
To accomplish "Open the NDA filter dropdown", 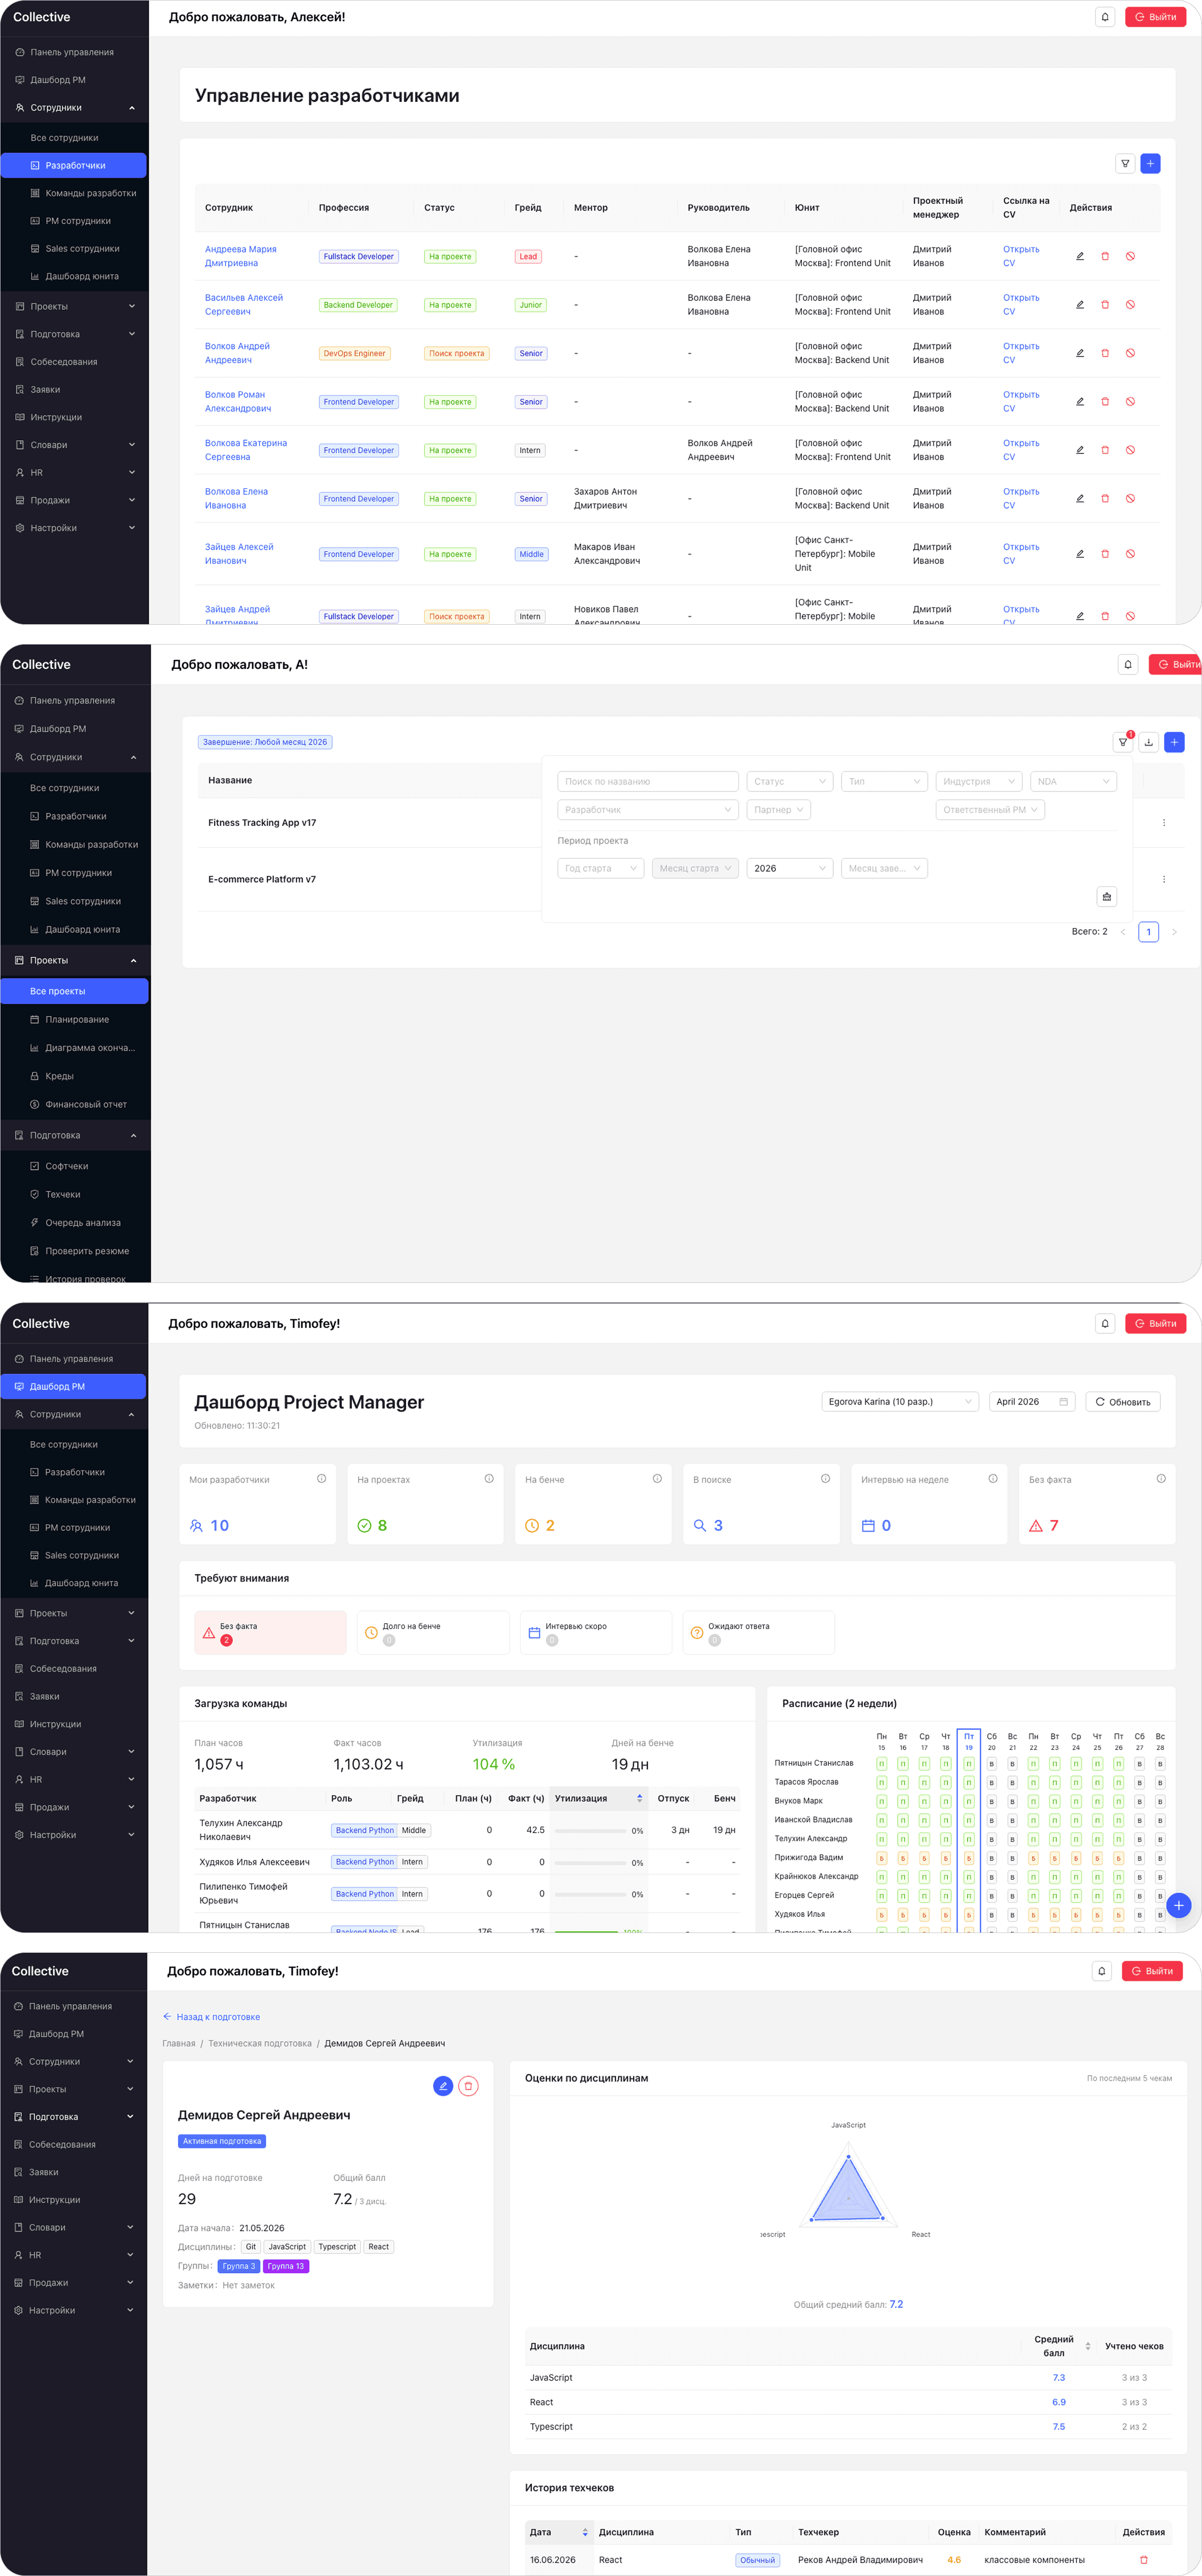I will [x=1073, y=781].
